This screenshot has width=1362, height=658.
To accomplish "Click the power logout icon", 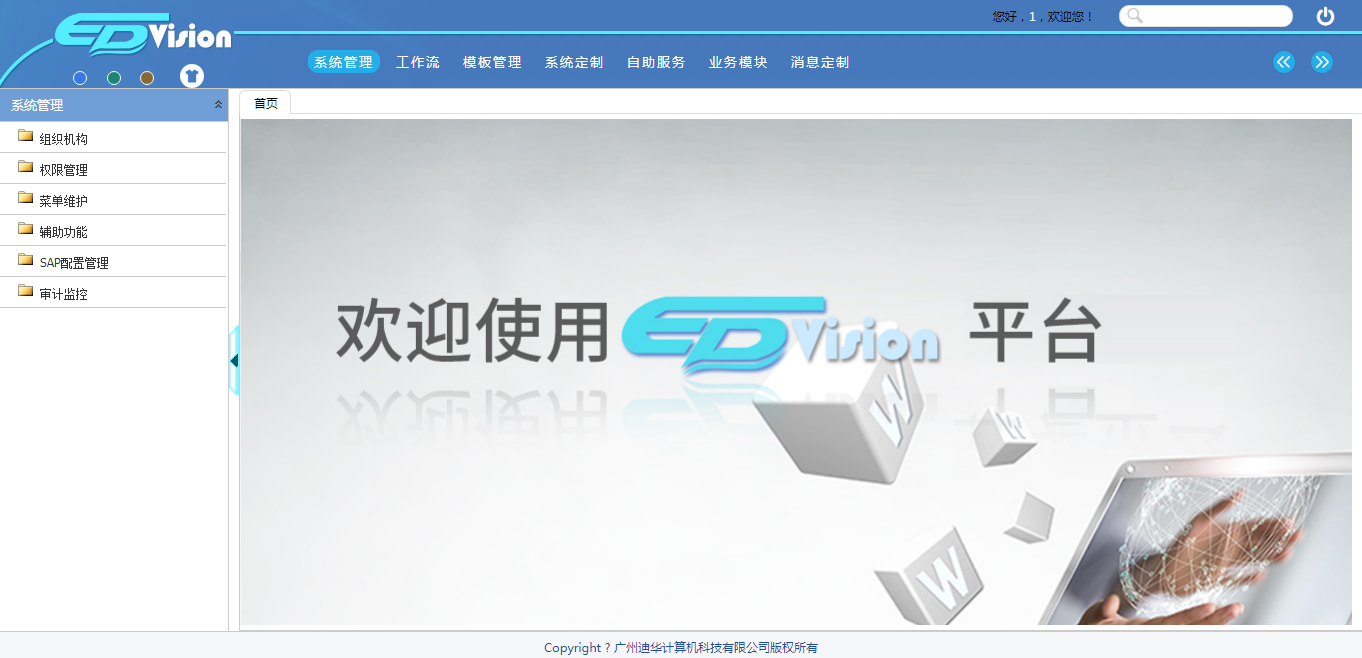I will tap(1325, 16).
